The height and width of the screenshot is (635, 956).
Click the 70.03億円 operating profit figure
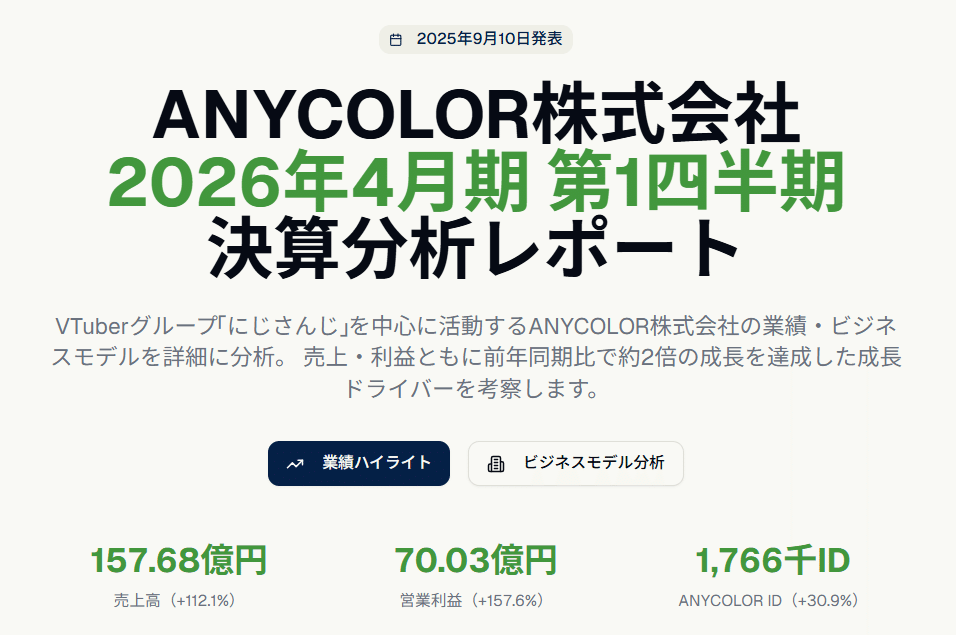(476, 560)
